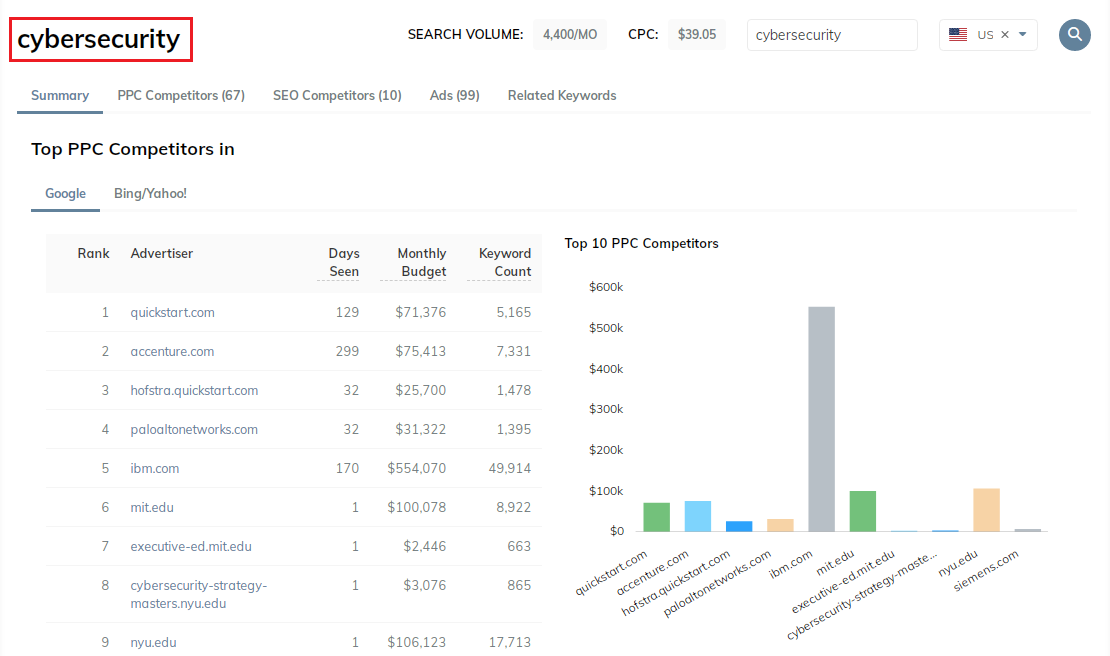Viewport: 1110px width, 656px height.
Task: Open the SEO Competitors (10) tab
Action: click(337, 96)
